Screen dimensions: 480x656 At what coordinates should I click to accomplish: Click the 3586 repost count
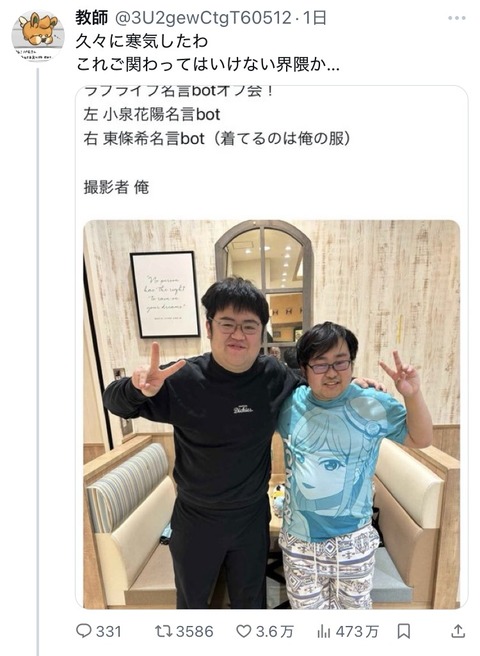[x=194, y=631]
